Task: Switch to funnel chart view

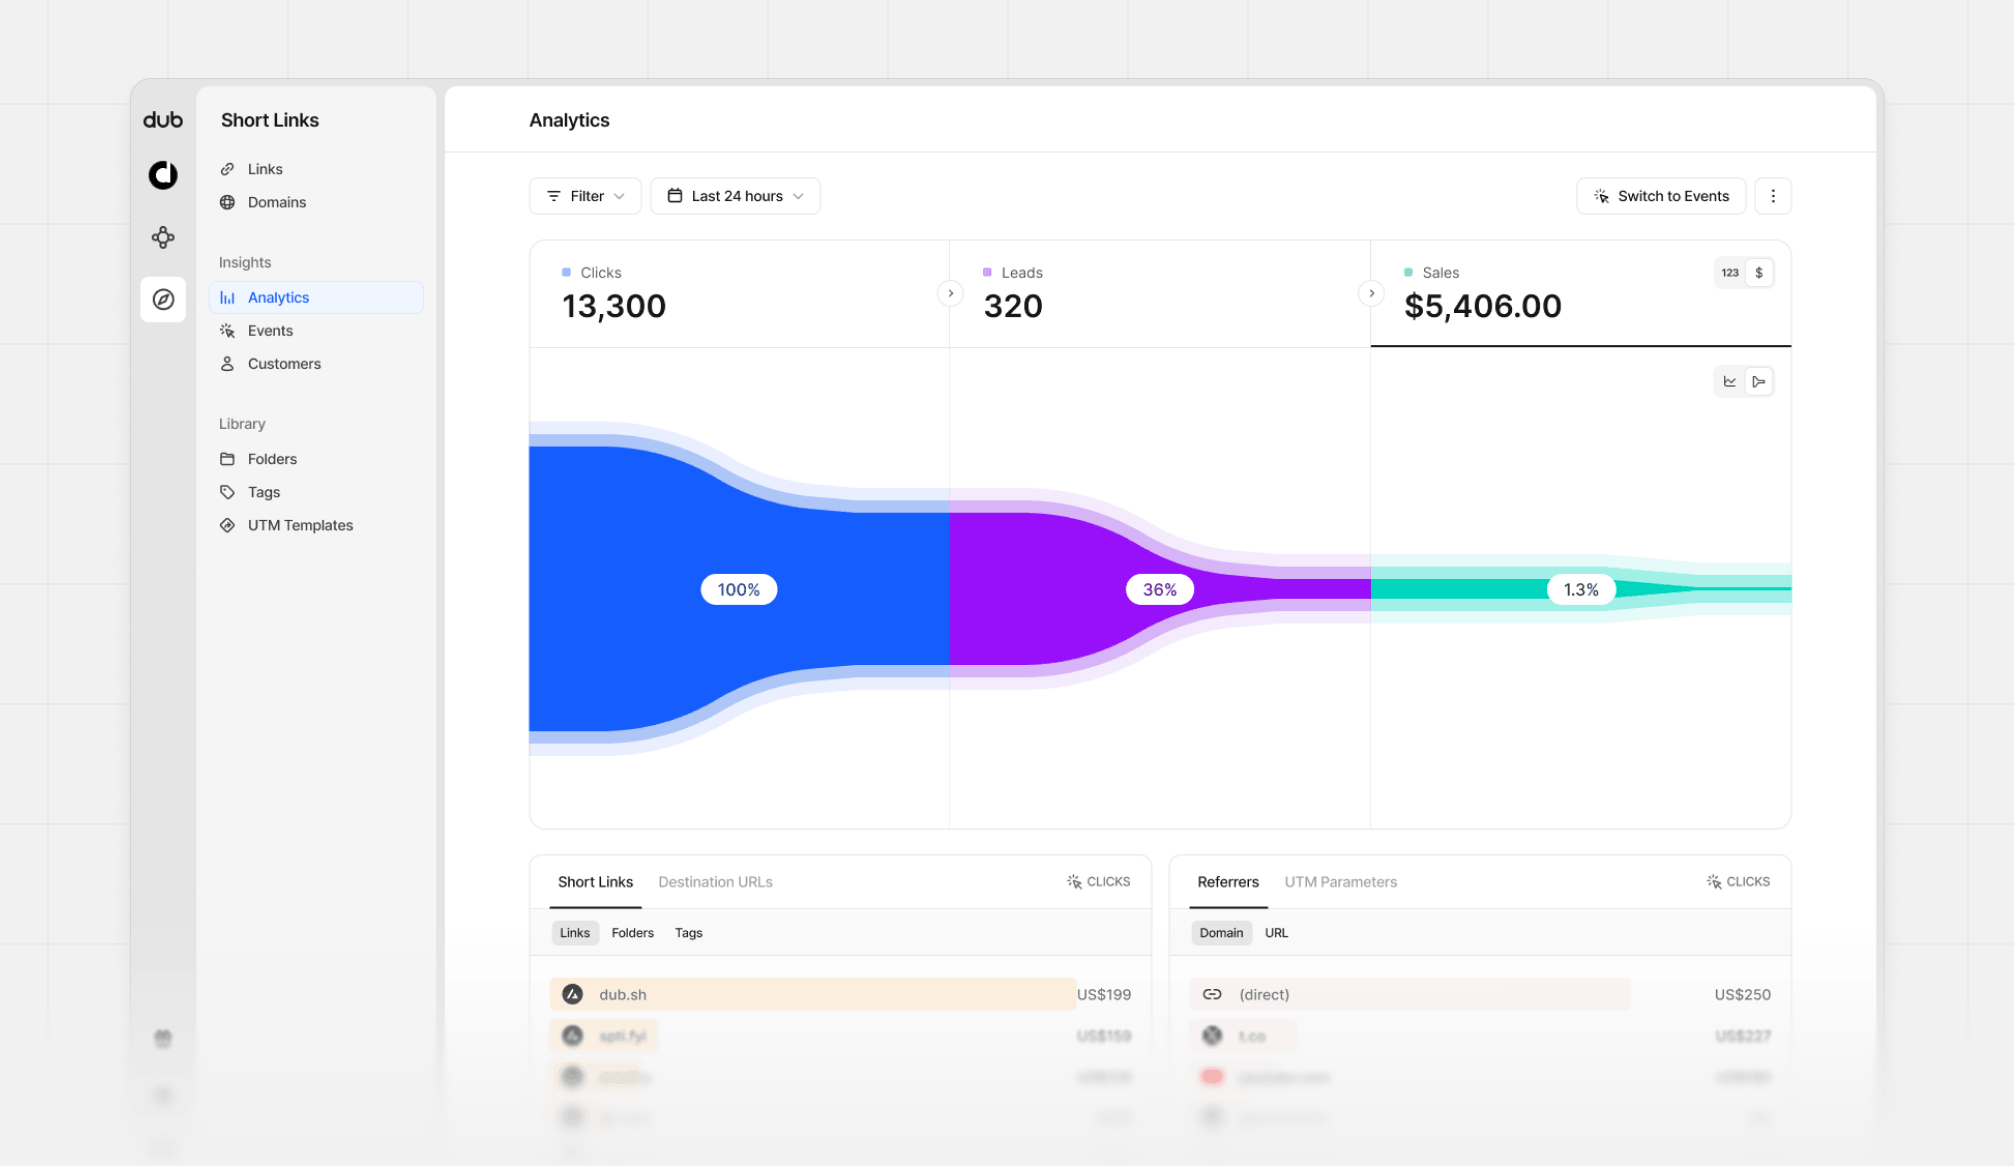Action: tap(1759, 381)
